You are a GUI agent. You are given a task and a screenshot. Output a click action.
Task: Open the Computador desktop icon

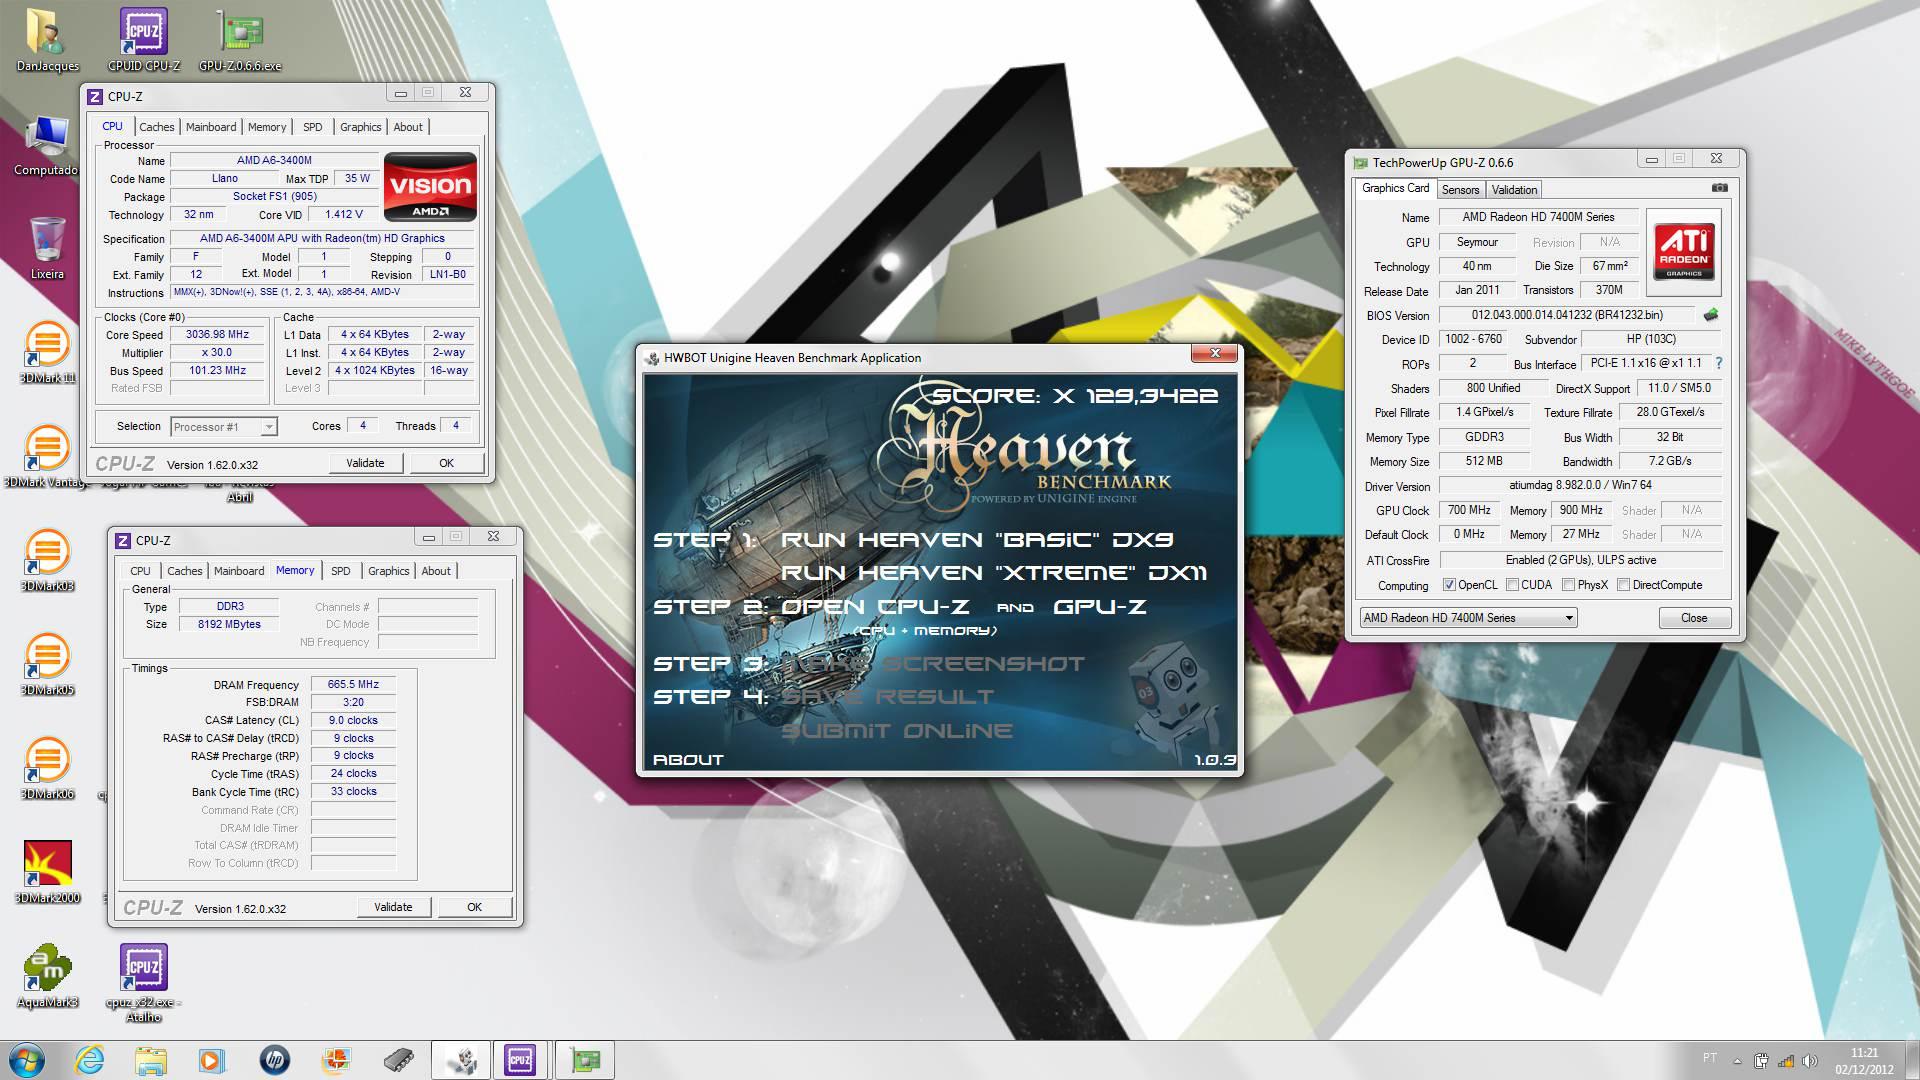click(47, 145)
